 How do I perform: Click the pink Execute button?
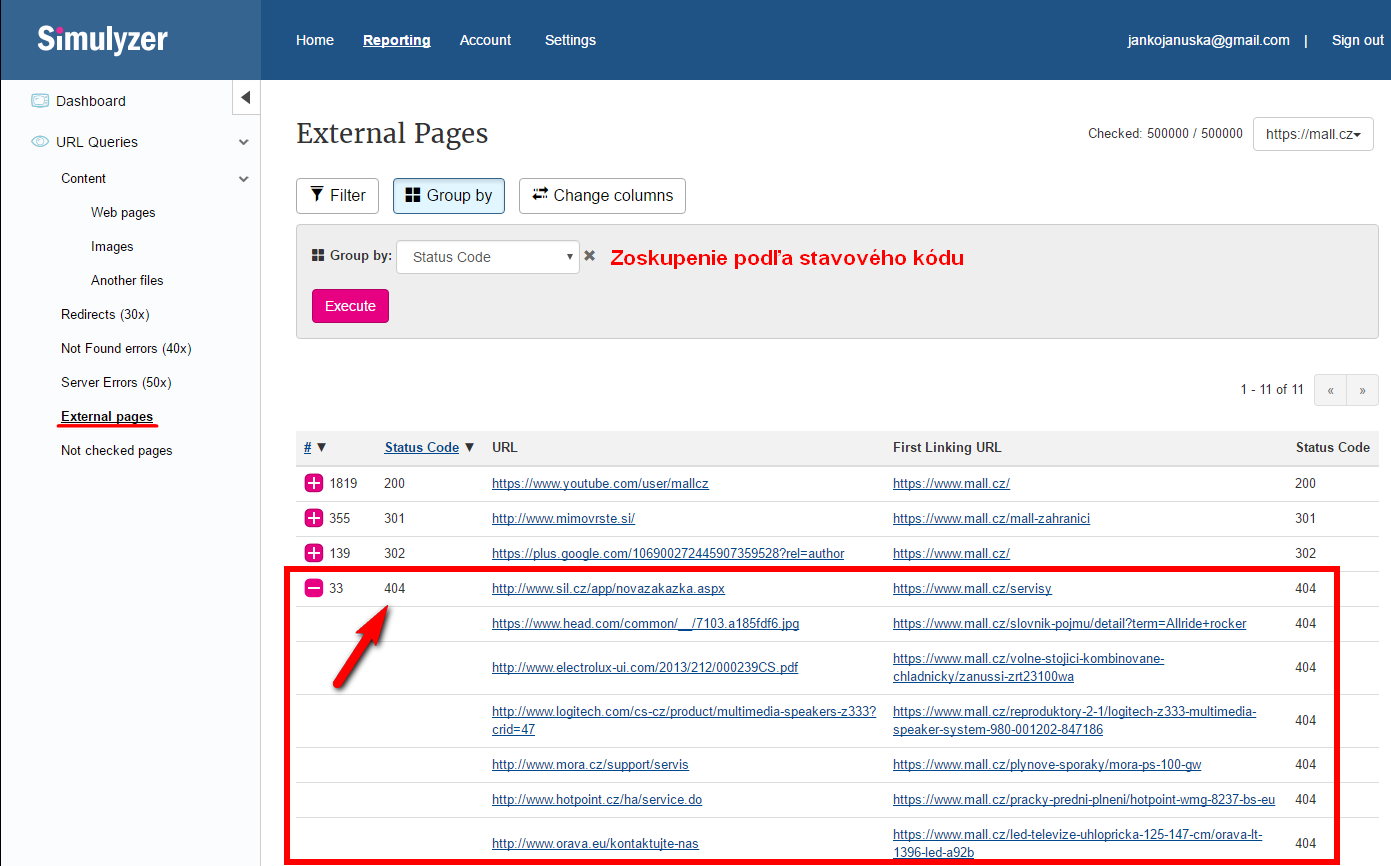[350, 306]
